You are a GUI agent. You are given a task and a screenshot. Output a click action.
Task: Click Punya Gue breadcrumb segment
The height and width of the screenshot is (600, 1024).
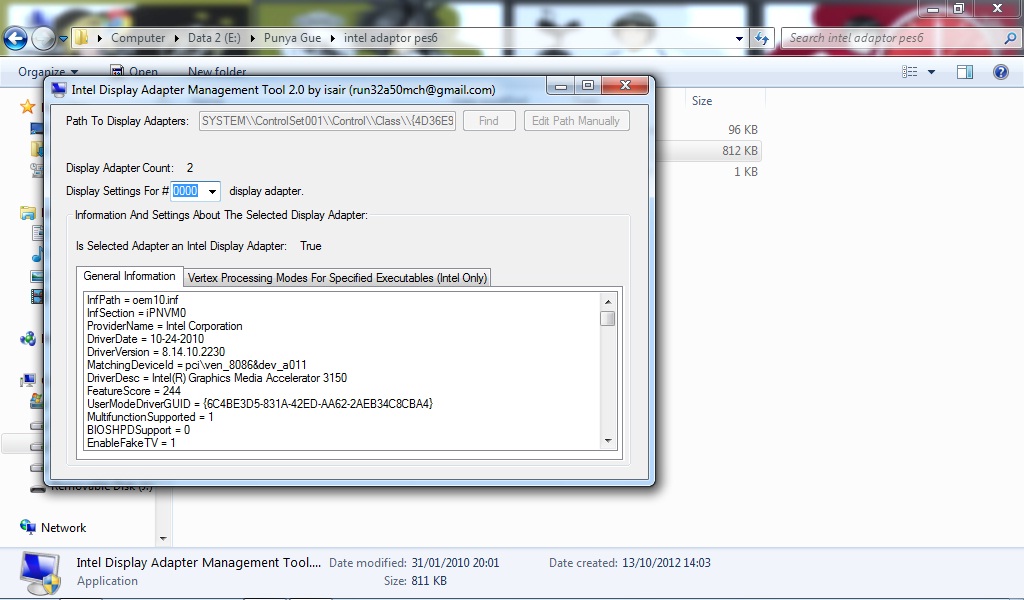click(x=292, y=38)
